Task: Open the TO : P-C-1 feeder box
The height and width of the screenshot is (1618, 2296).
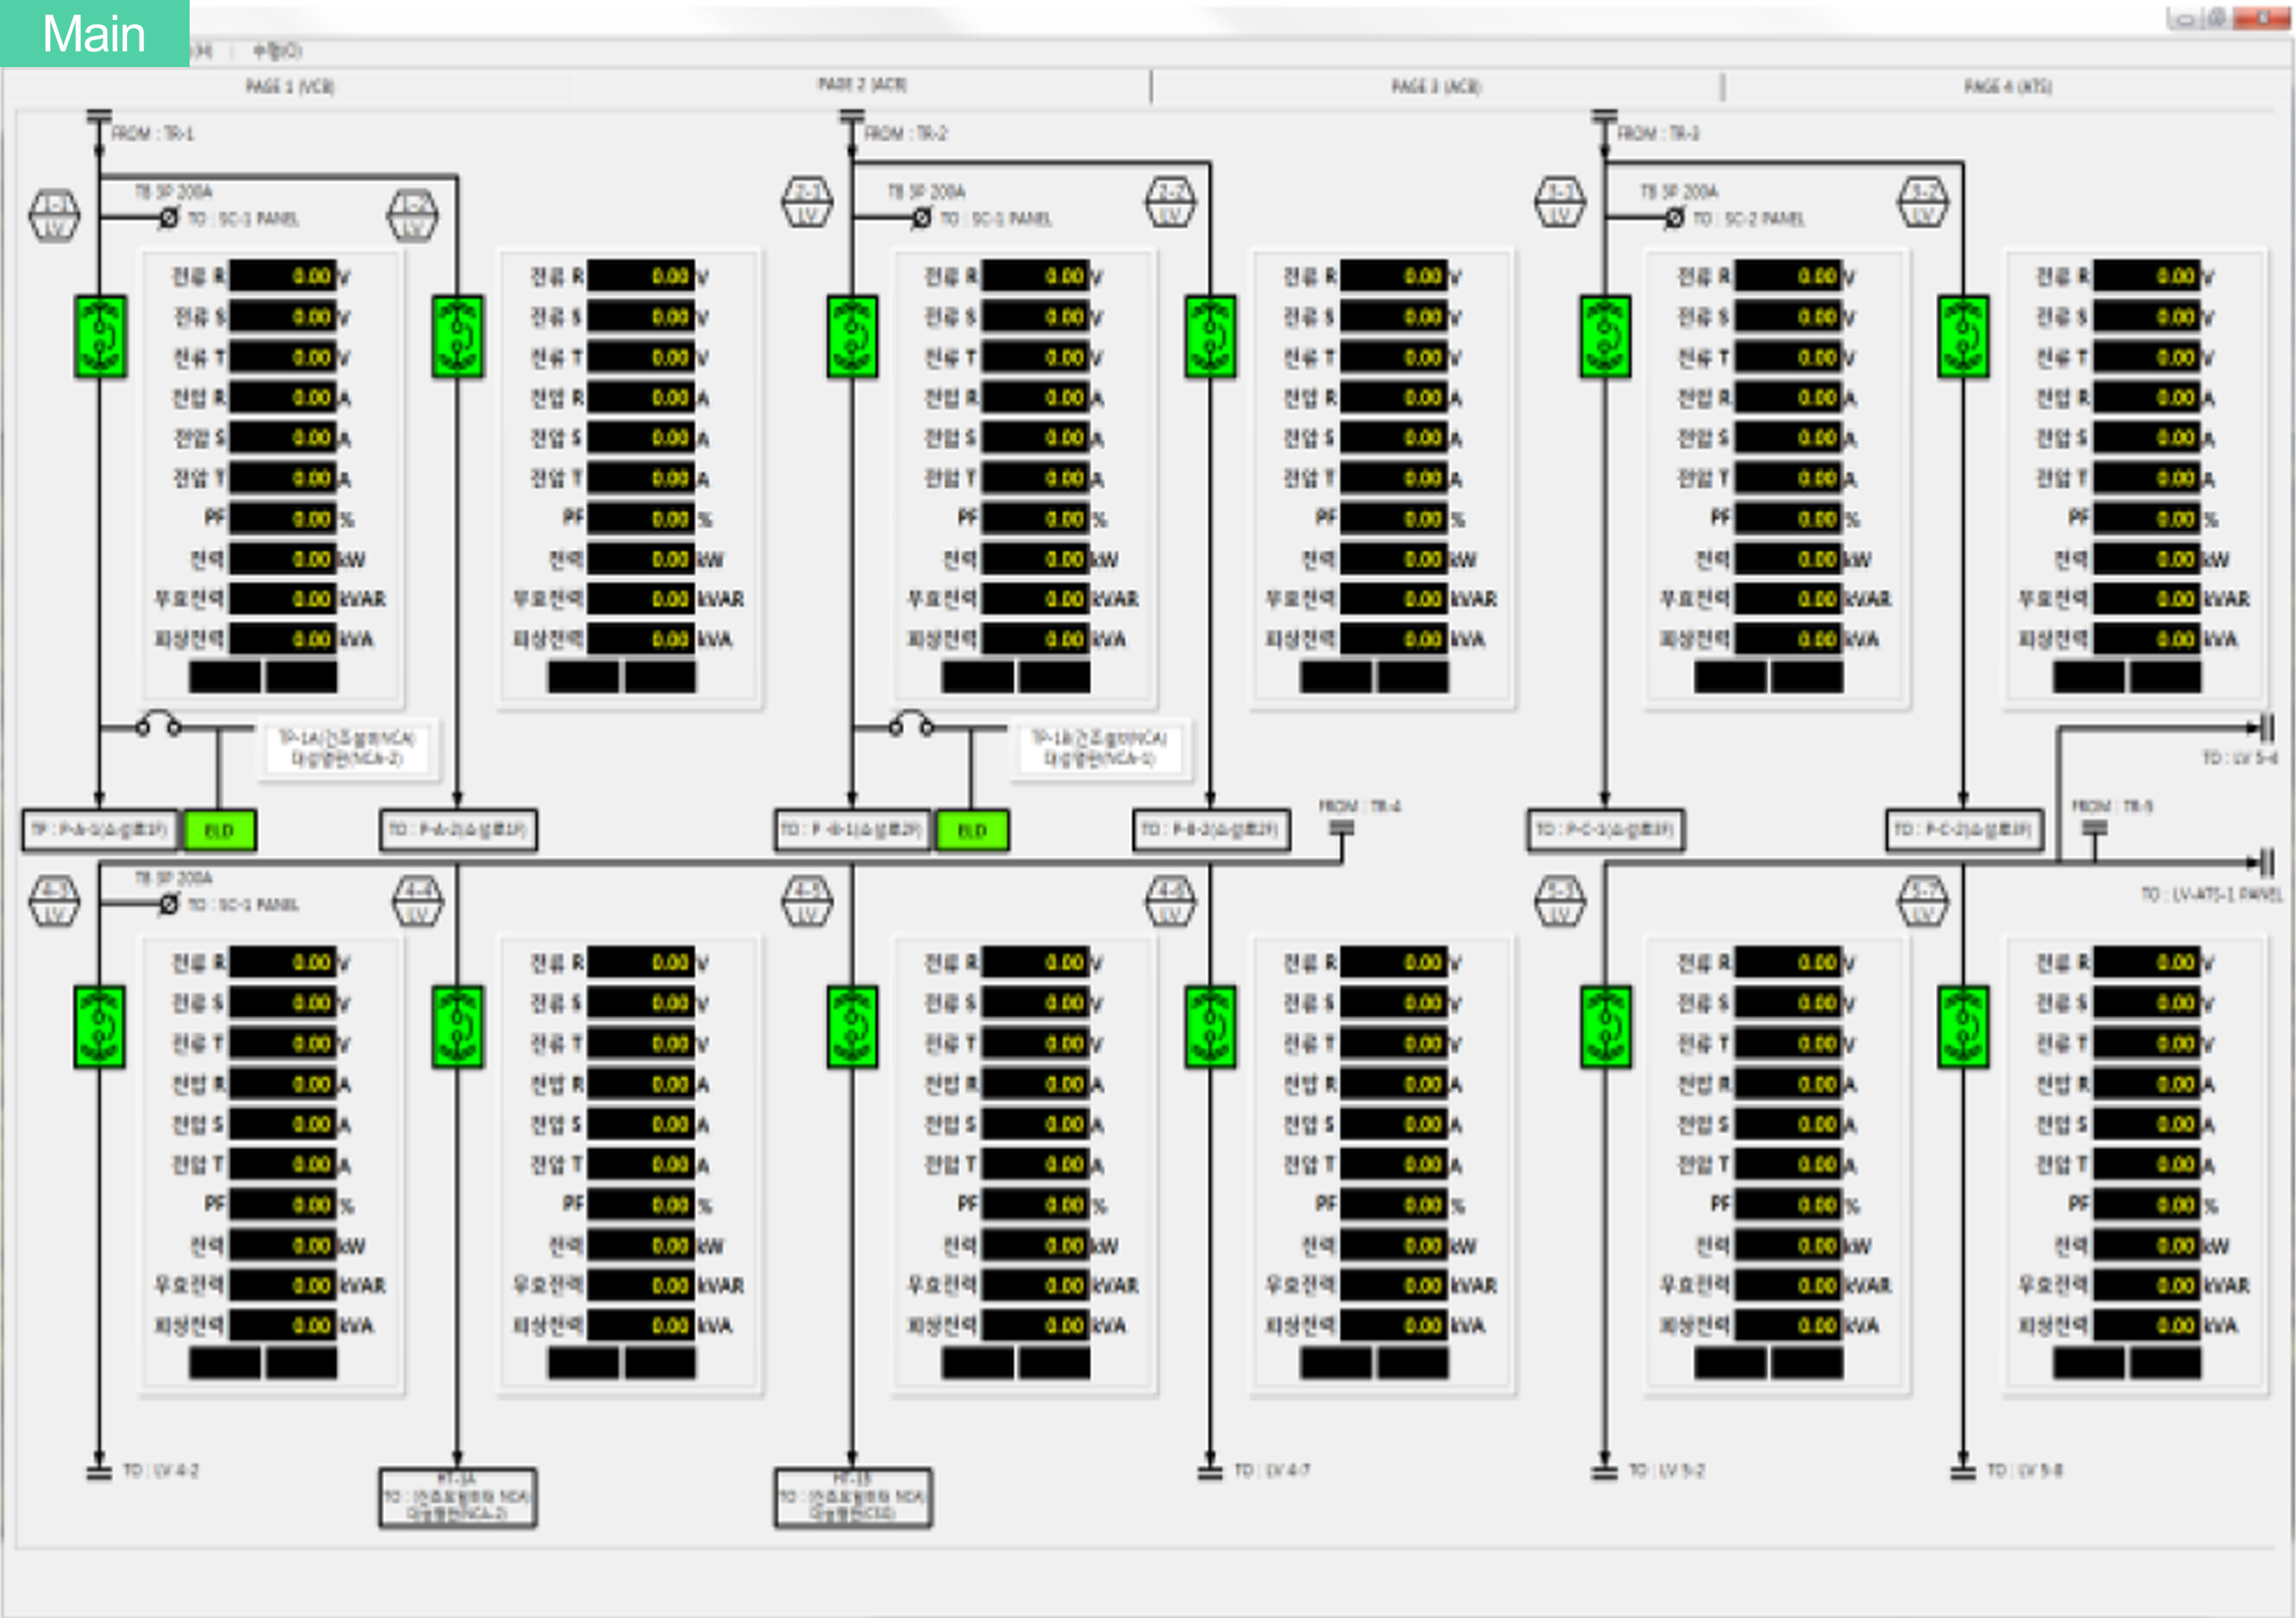Action: [x=1605, y=830]
